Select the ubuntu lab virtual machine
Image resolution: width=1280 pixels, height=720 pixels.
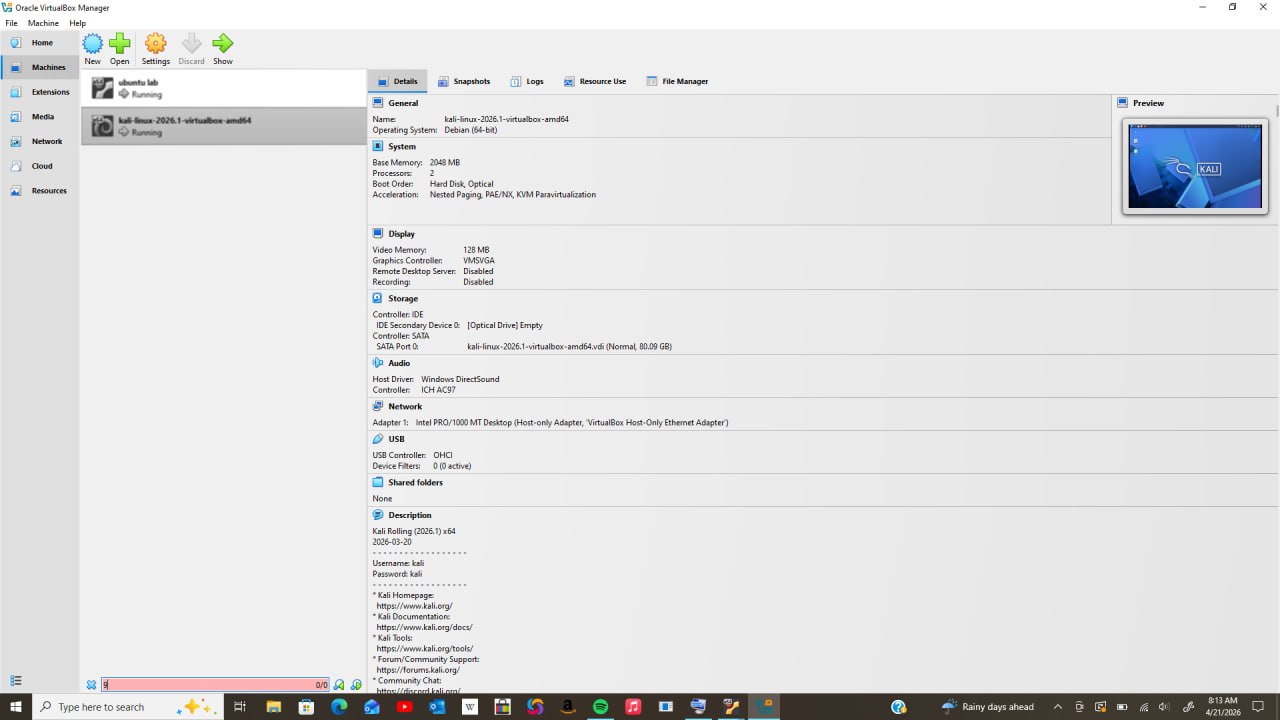(223, 88)
